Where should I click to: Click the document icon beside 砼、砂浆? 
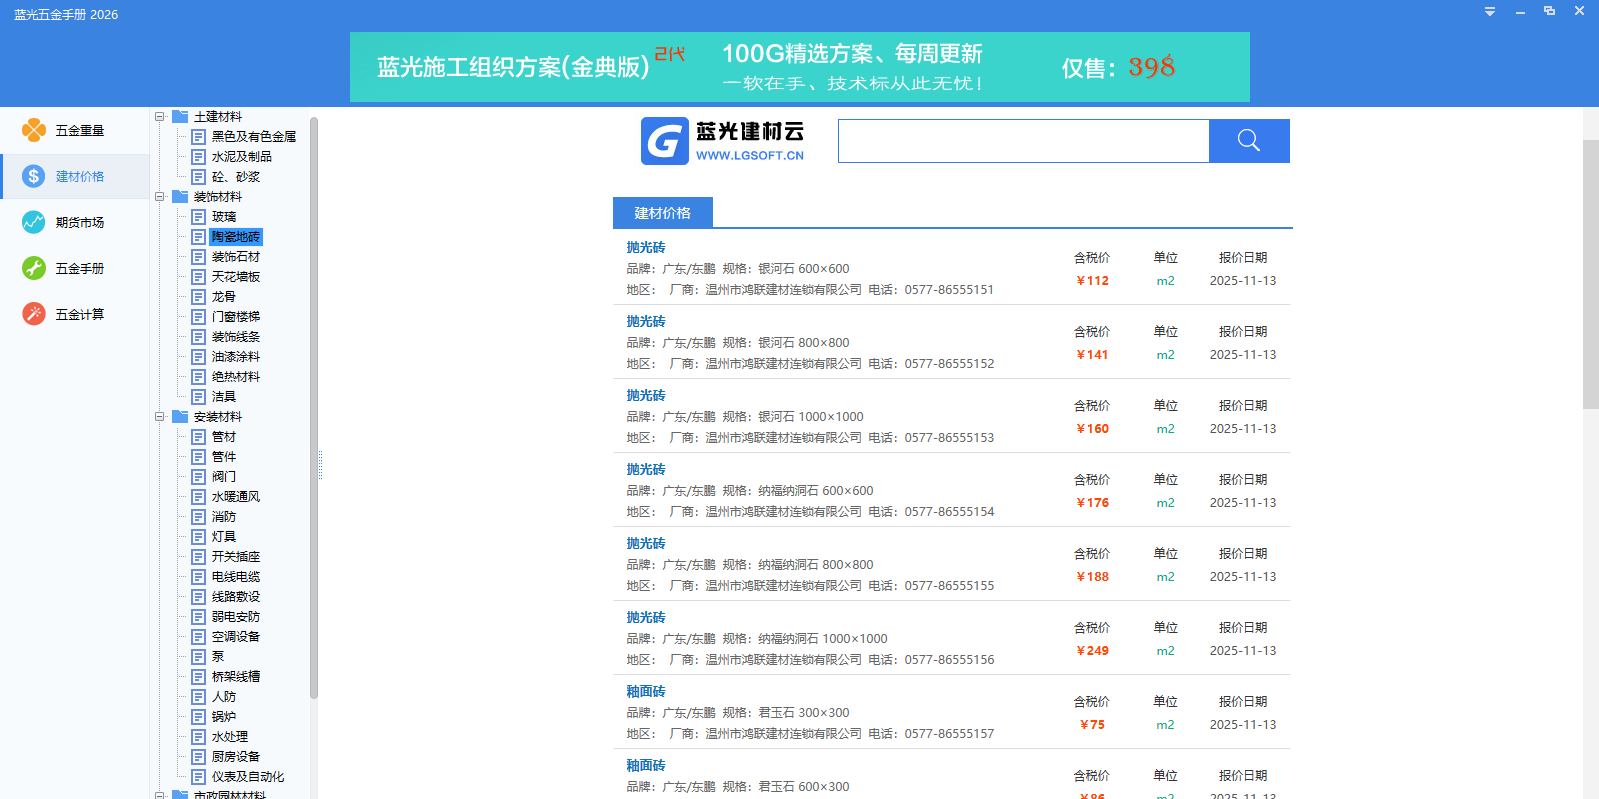pos(198,177)
